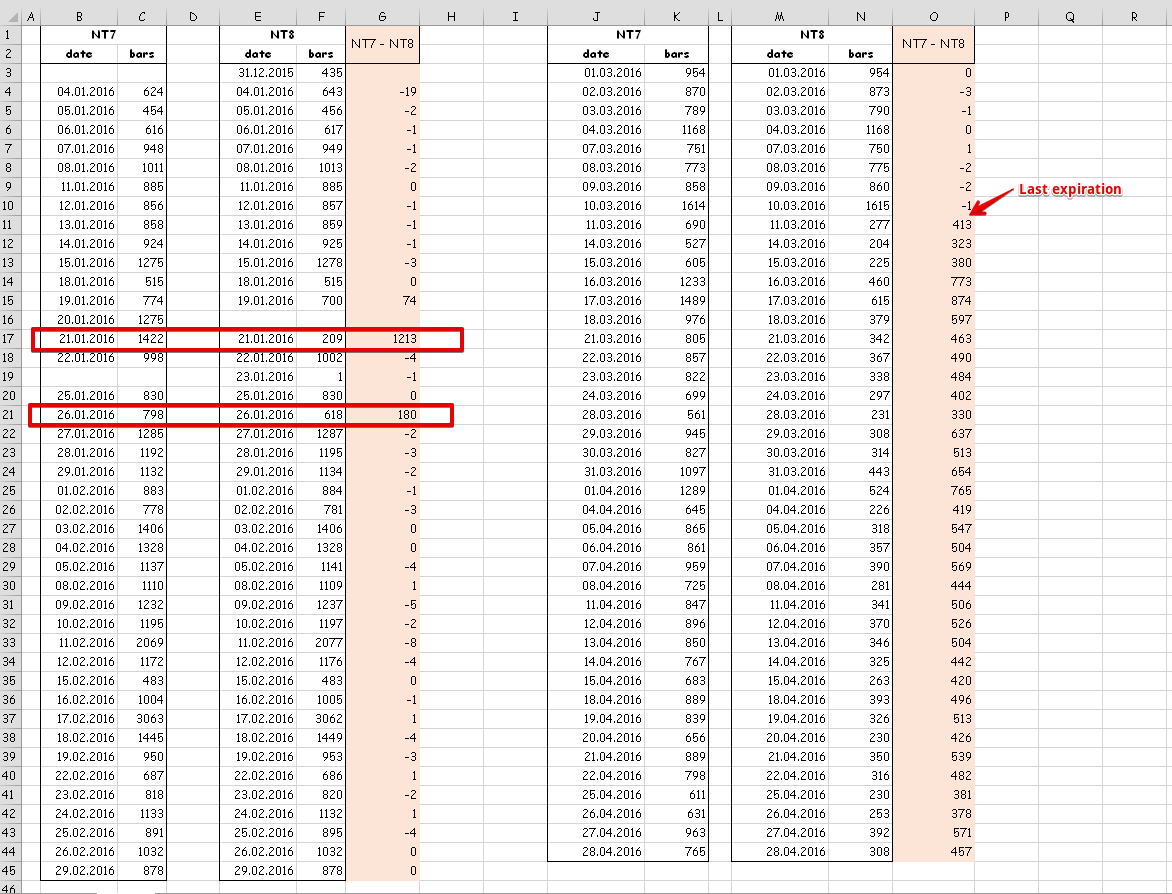1172x894 pixels.
Task: Select column E header
Action: tap(258, 16)
